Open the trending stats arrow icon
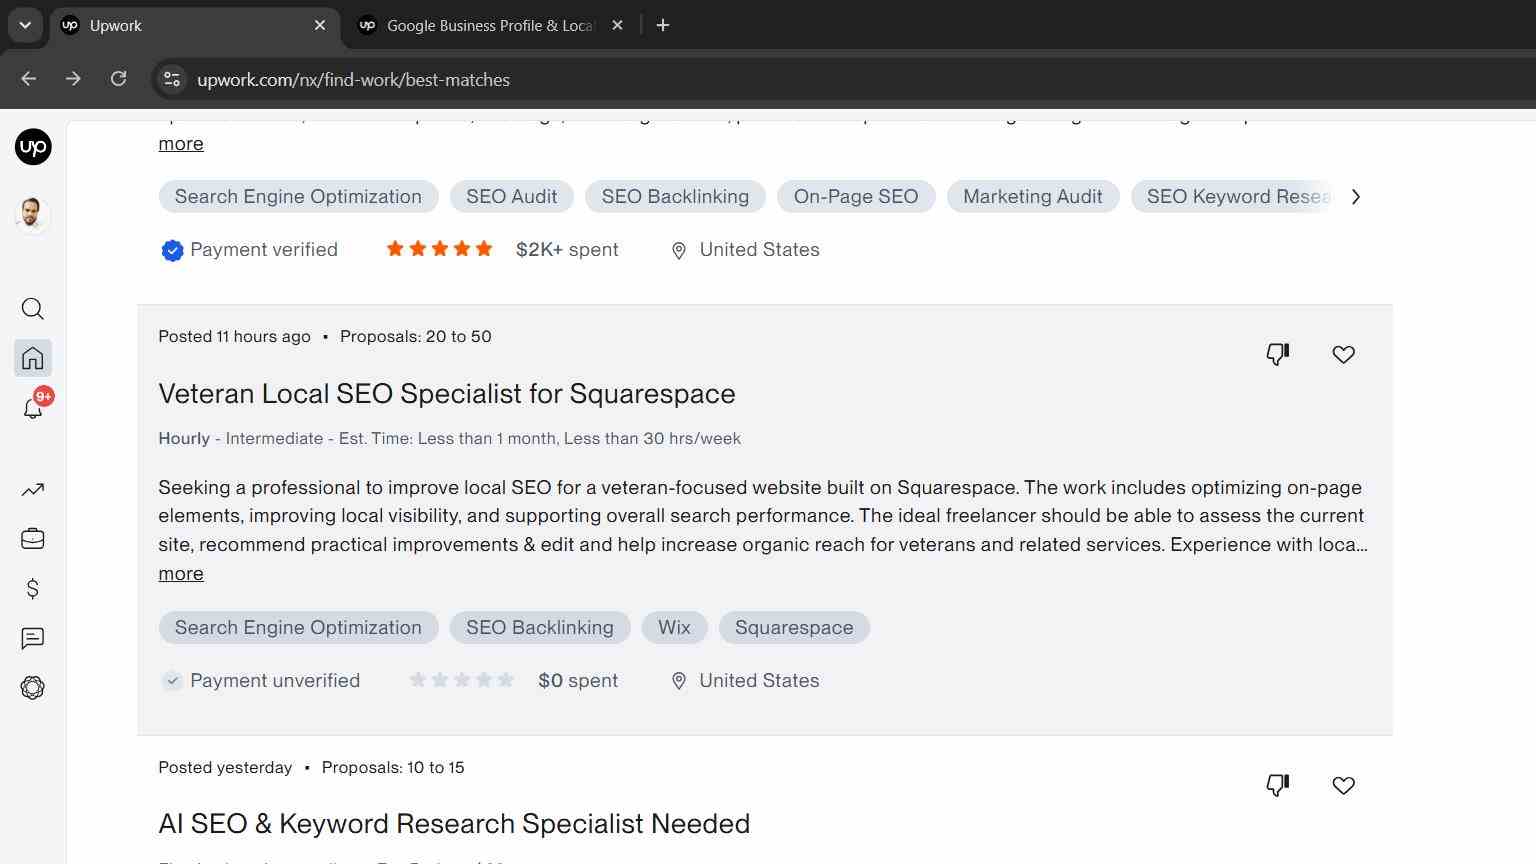Screen dimensions: 1536x864 (33, 489)
